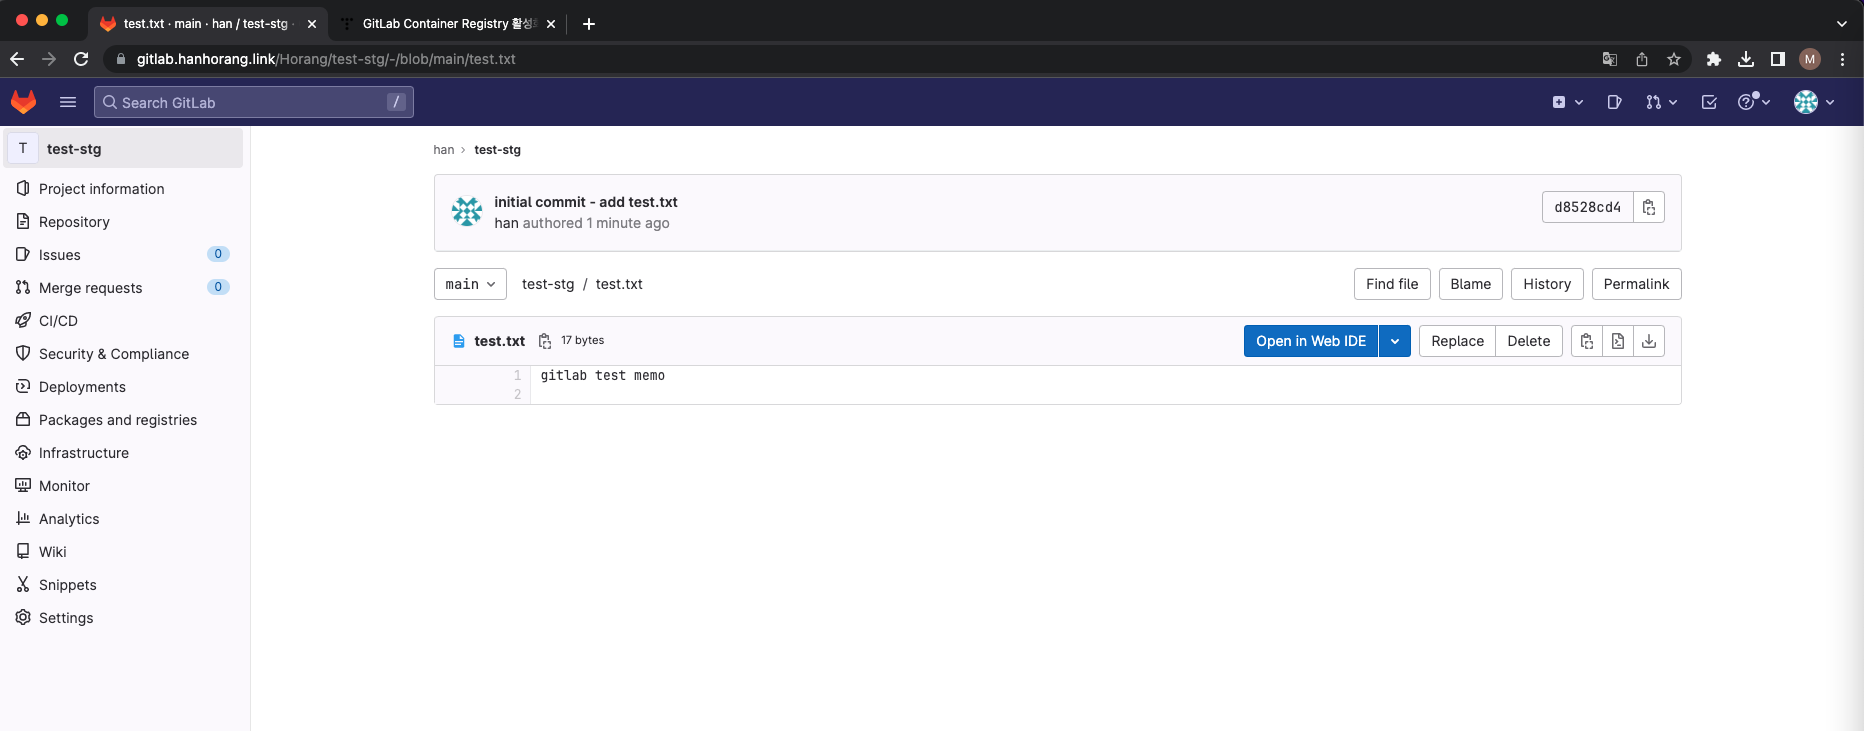Click the test-stg breadcrumb link
Screen dimensions: 1864x731
coord(497,150)
